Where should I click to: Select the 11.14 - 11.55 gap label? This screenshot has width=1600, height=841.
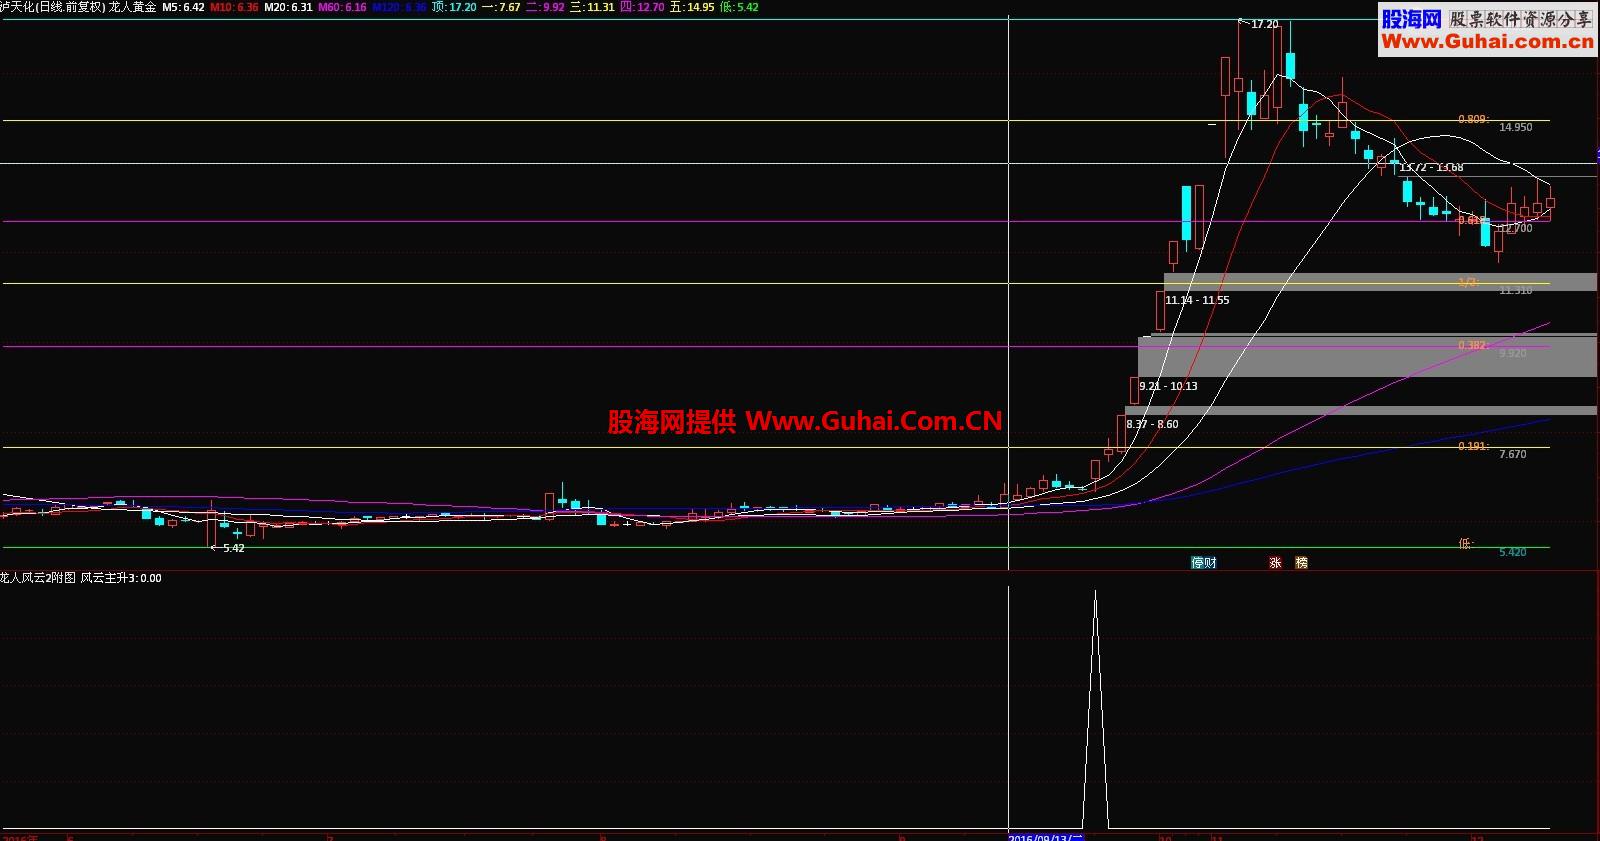point(1197,300)
